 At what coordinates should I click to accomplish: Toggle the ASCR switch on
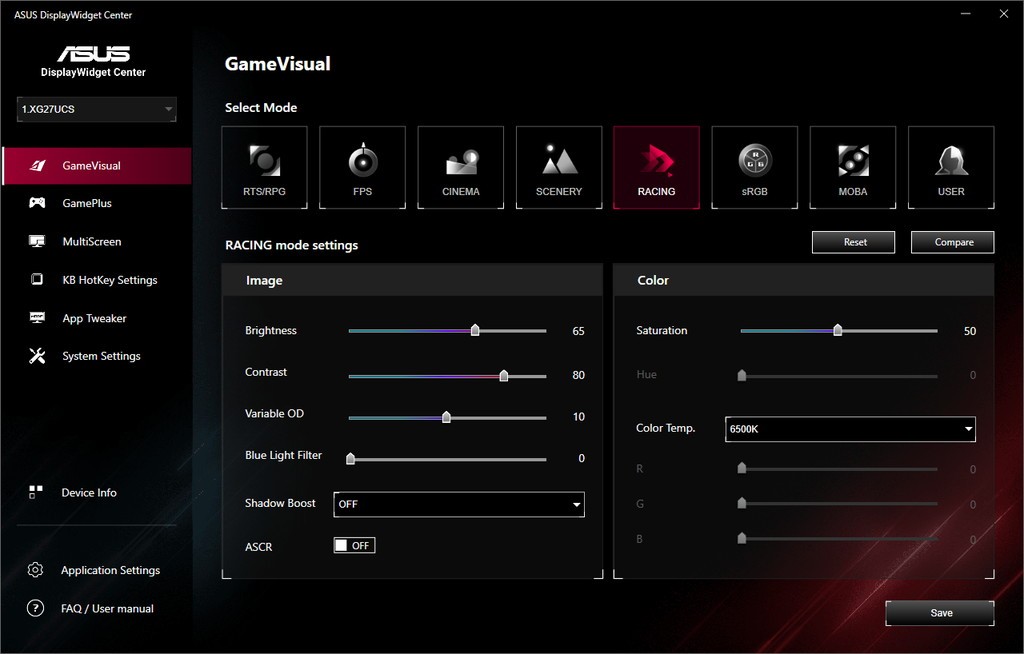click(354, 545)
